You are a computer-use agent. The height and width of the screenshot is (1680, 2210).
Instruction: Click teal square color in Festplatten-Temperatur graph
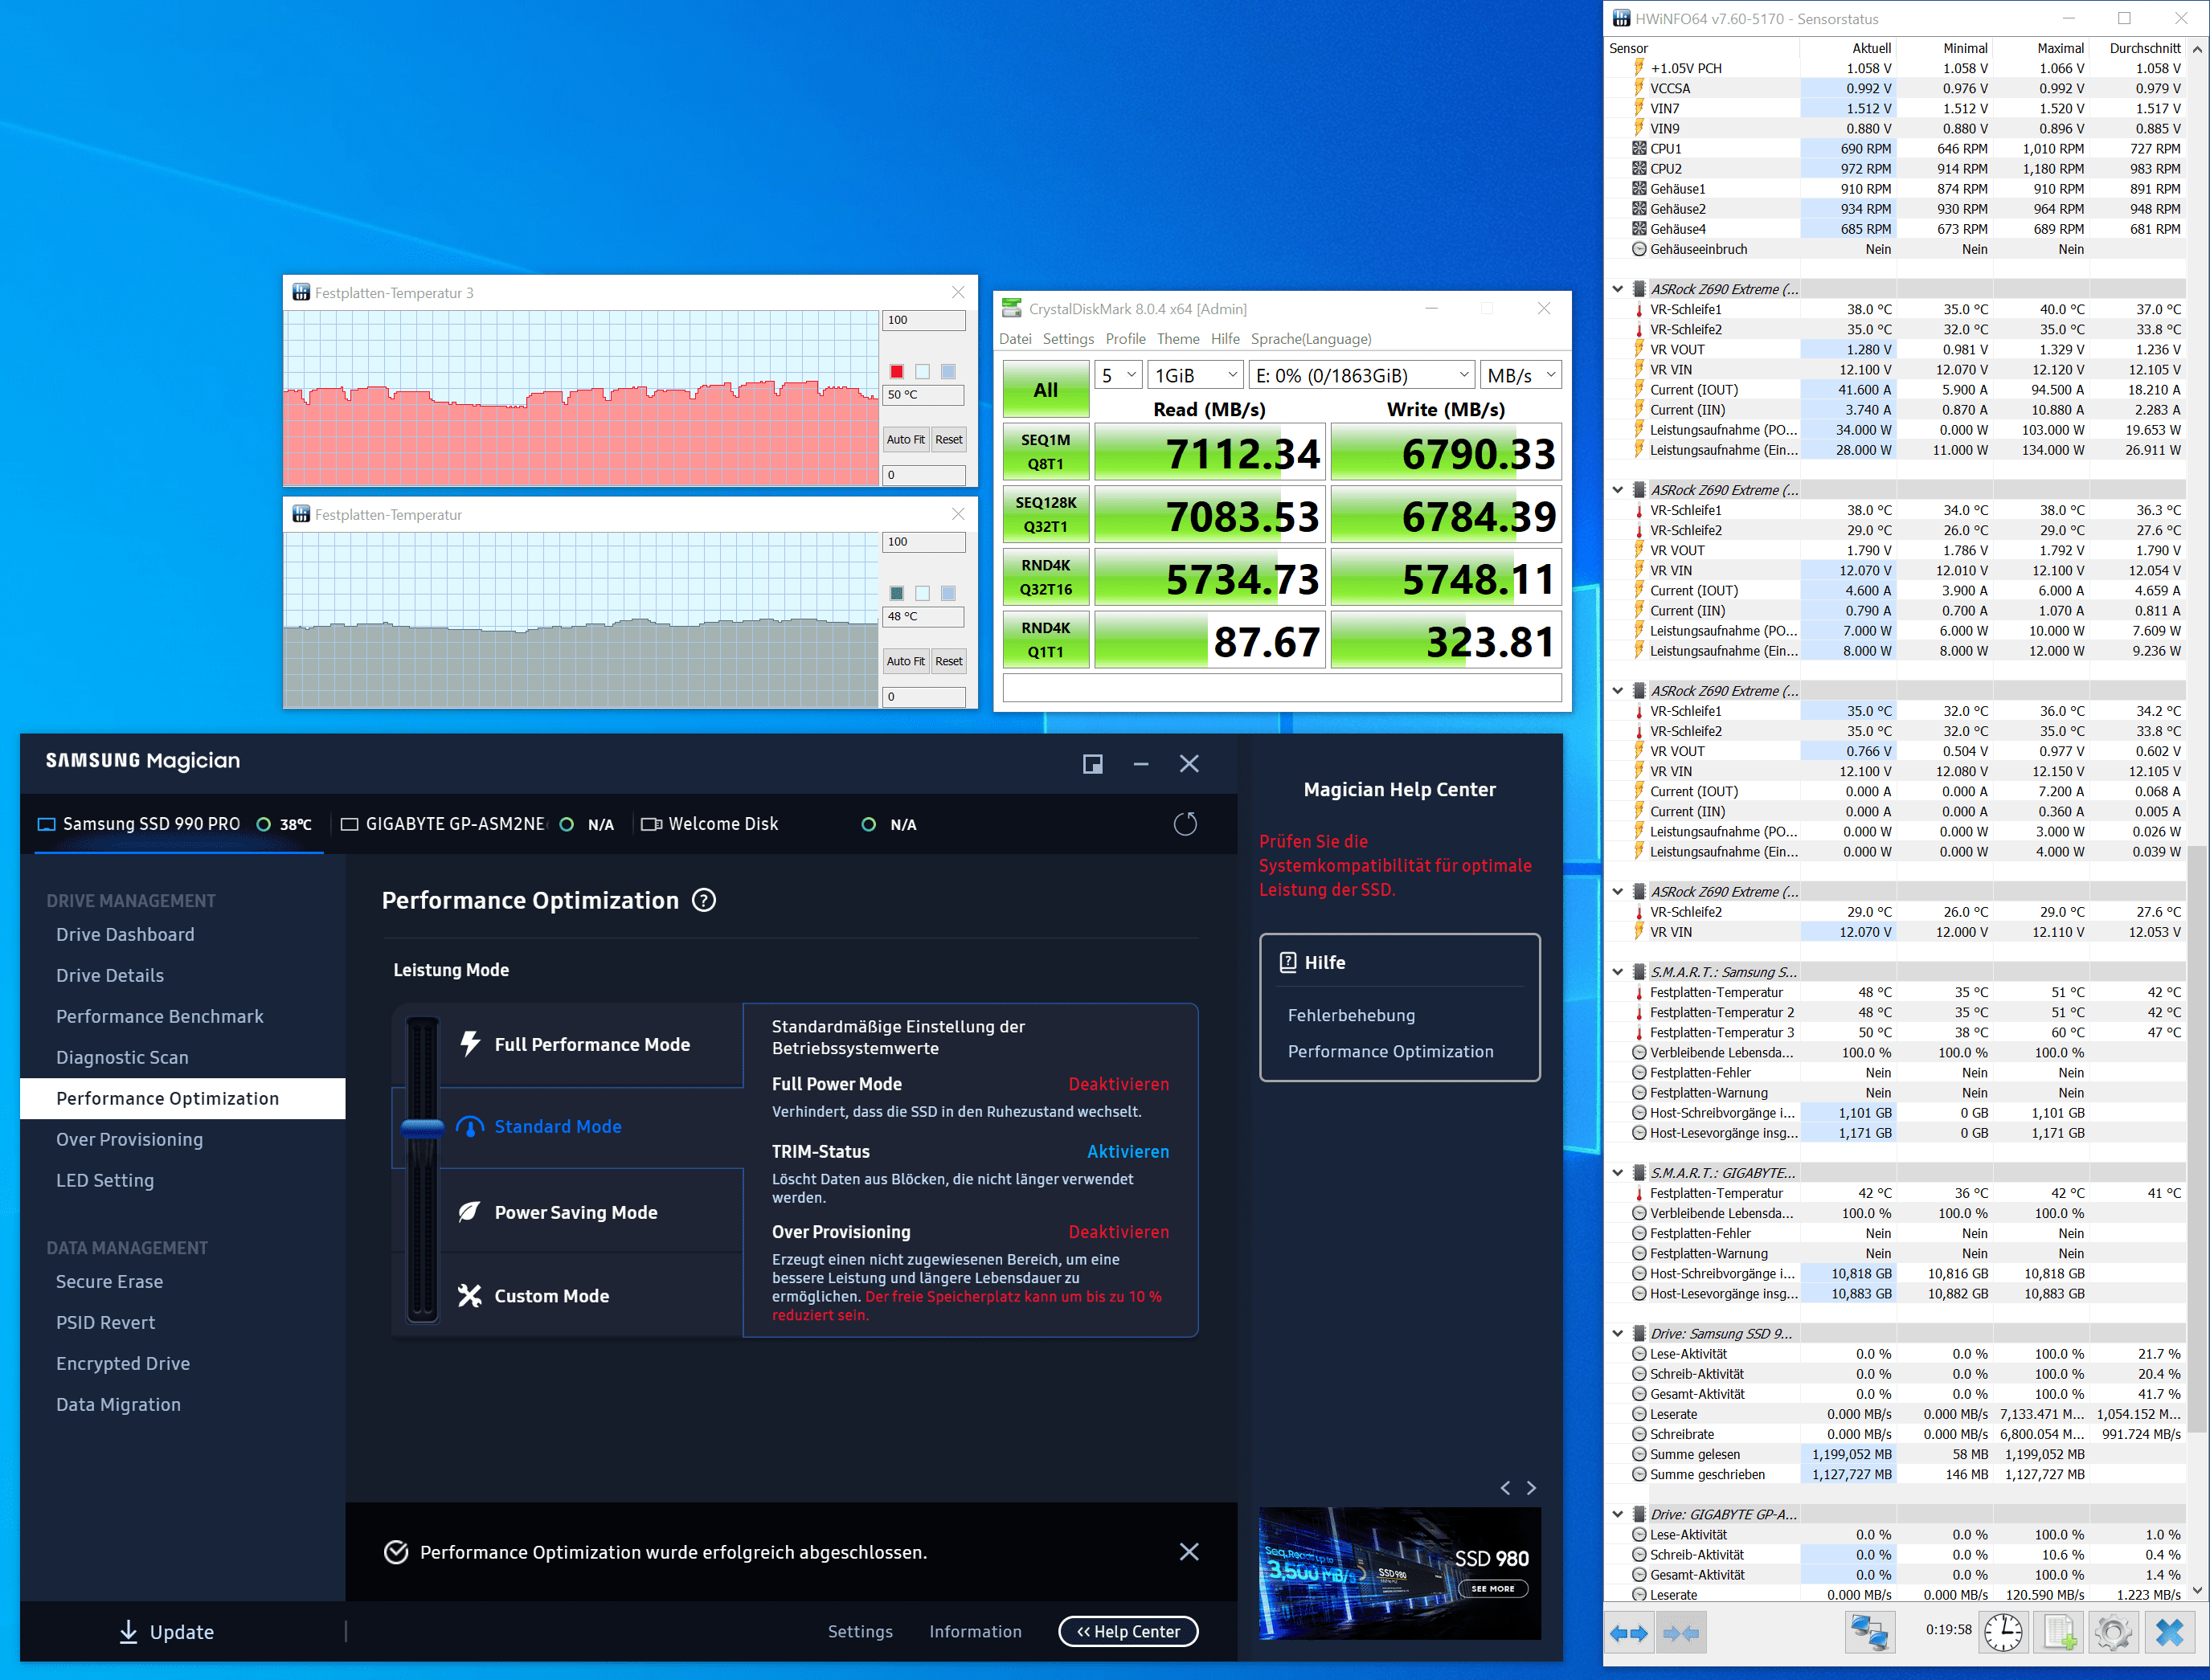pos(896,594)
